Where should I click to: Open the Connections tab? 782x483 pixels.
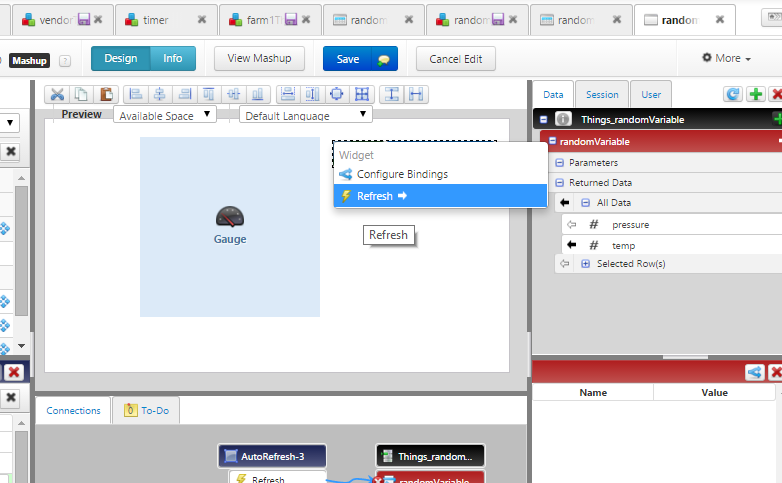[x=73, y=410]
